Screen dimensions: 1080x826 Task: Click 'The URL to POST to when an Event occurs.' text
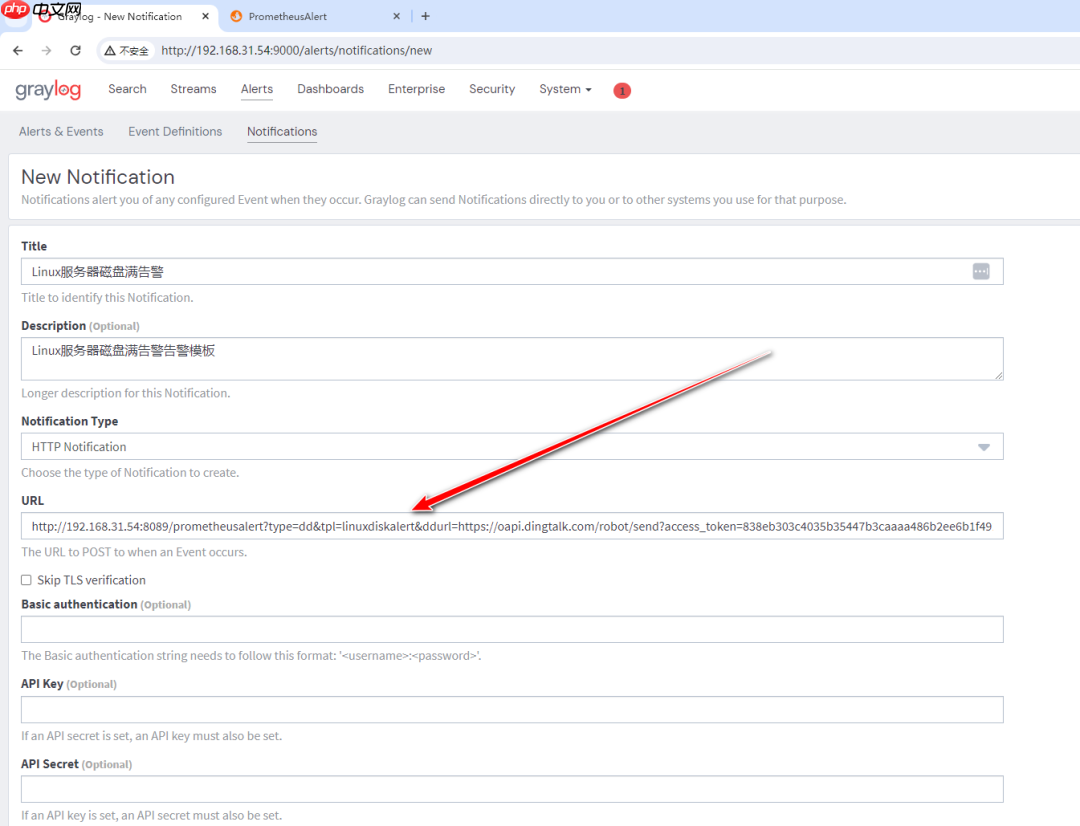pos(134,552)
